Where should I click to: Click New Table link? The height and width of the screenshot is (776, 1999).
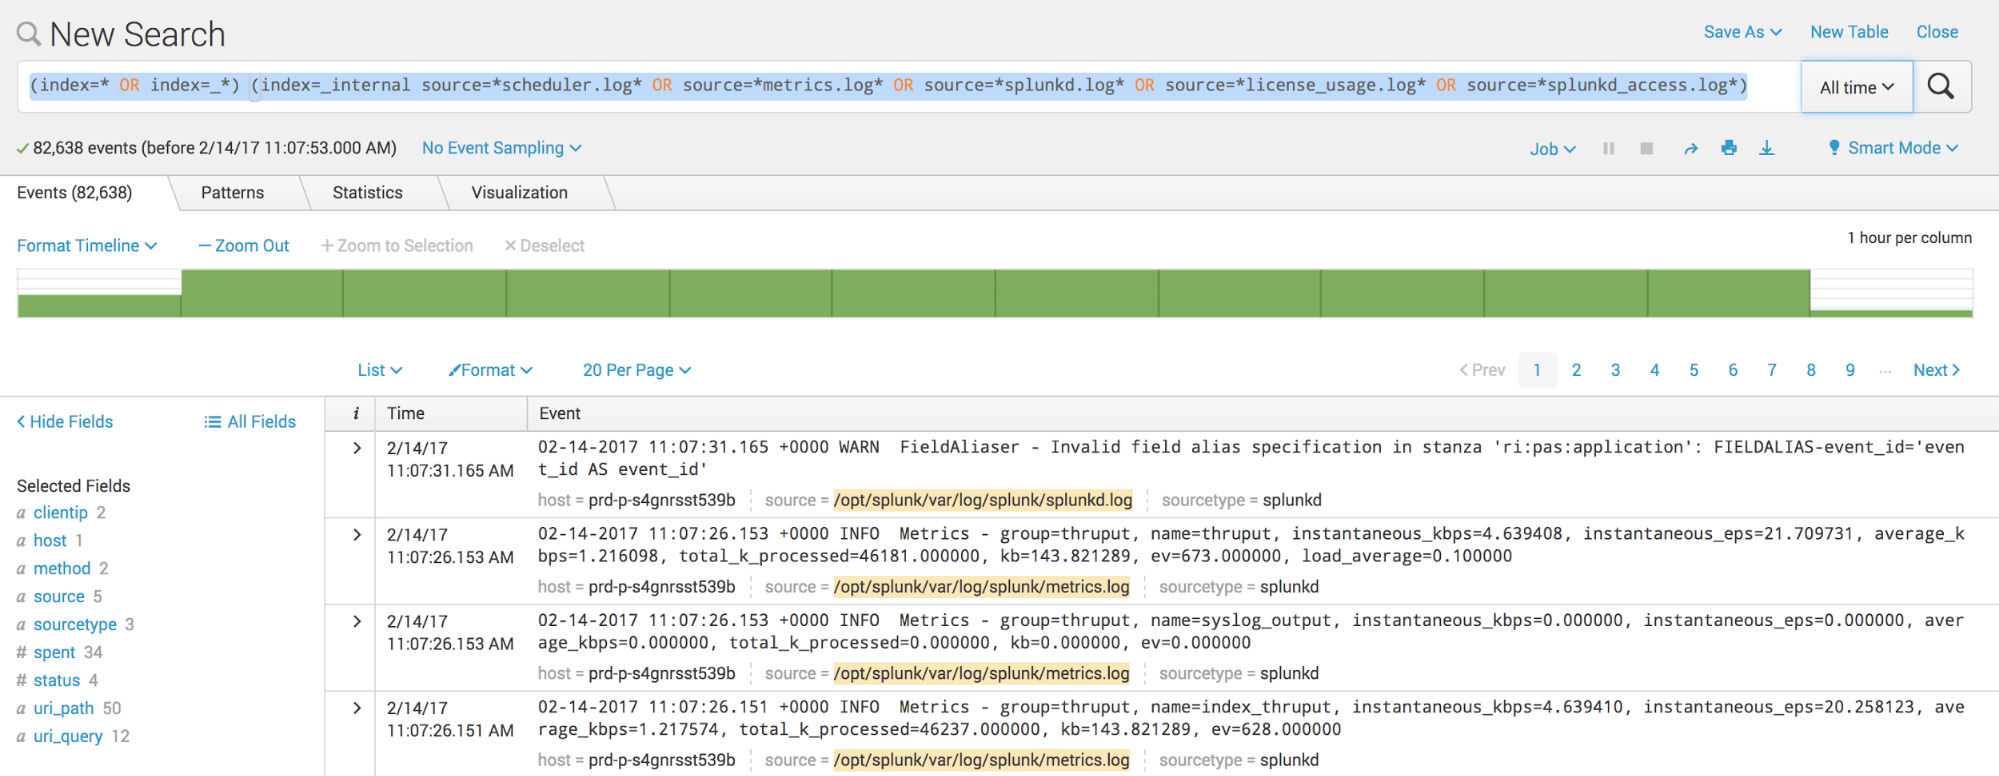(x=1849, y=32)
